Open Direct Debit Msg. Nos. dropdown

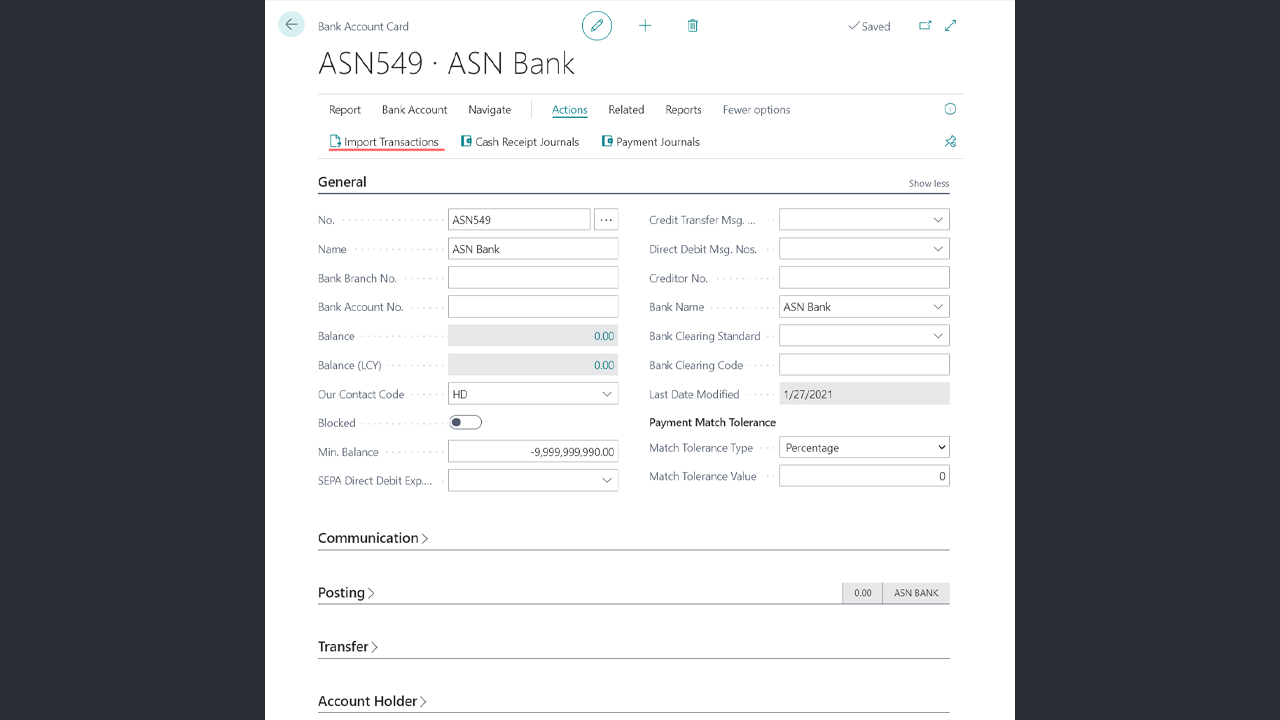tap(938, 249)
